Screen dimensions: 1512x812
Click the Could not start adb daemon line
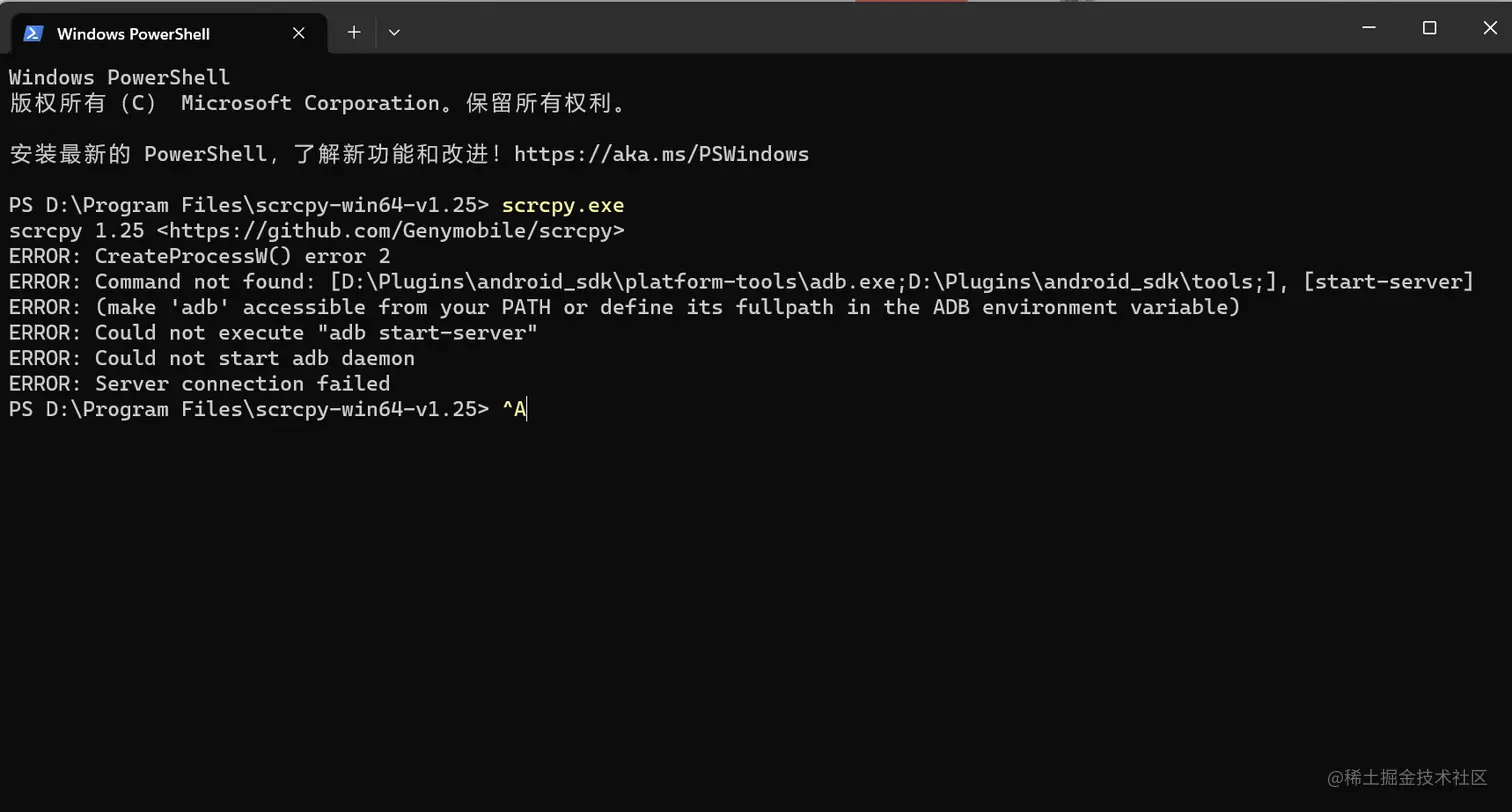point(211,358)
